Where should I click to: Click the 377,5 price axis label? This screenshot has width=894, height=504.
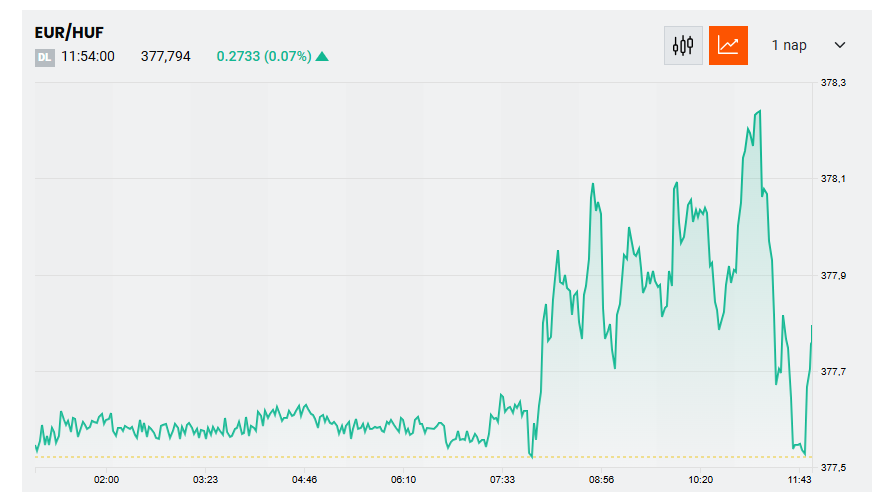[x=834, y=468]
